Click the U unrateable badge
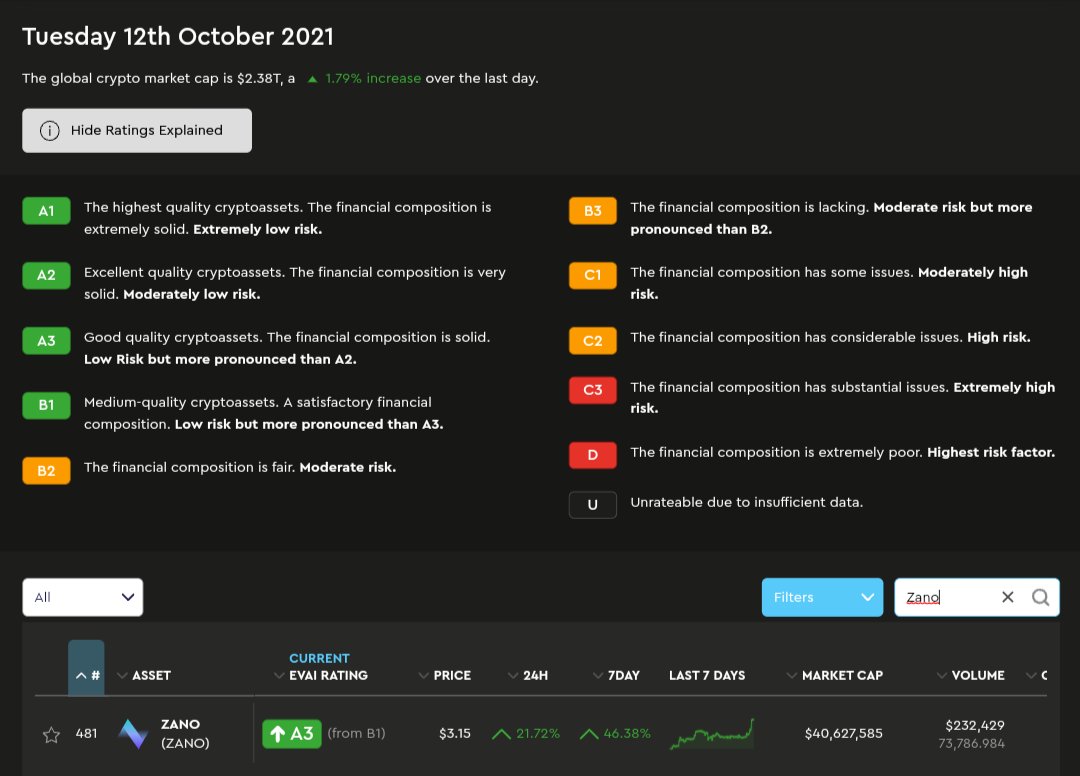 592,504
